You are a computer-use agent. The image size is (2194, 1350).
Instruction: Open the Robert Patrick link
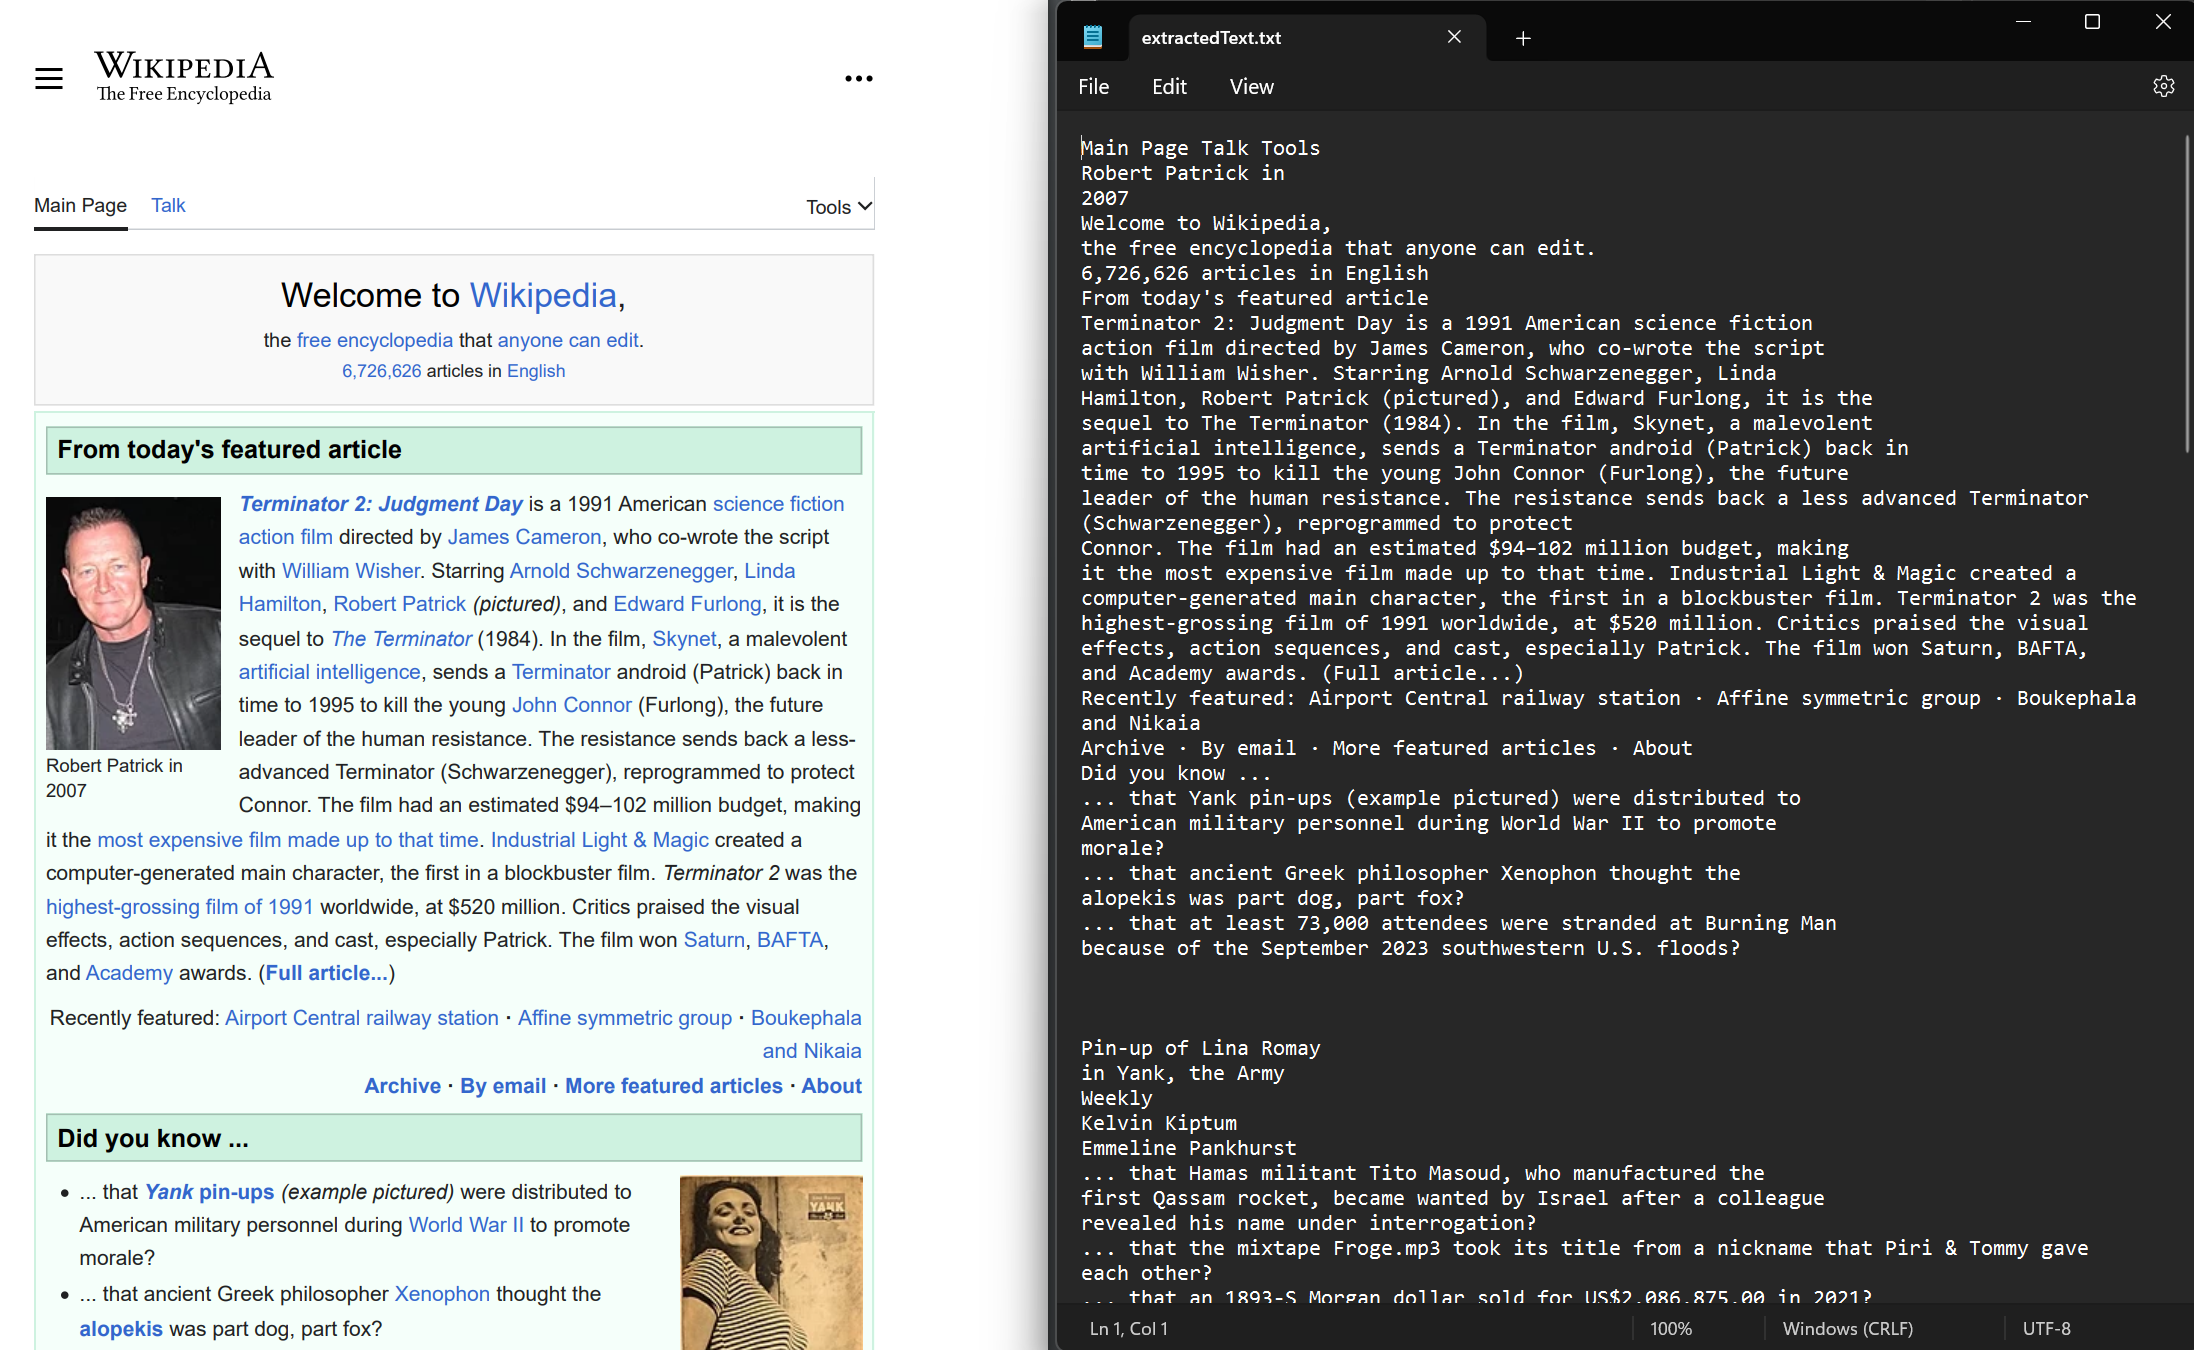pos(399,604)
